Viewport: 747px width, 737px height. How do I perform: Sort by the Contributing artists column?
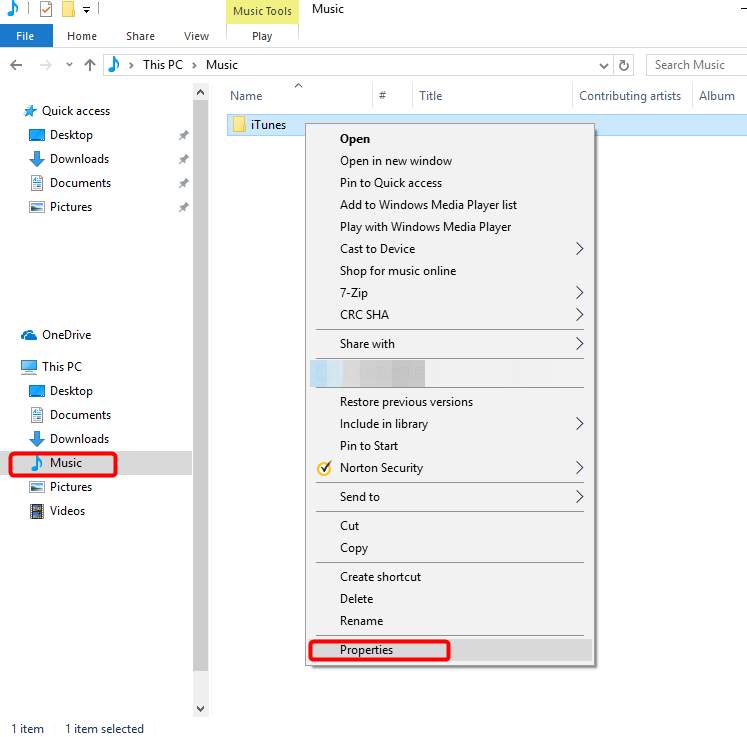[x=629, y=96]
